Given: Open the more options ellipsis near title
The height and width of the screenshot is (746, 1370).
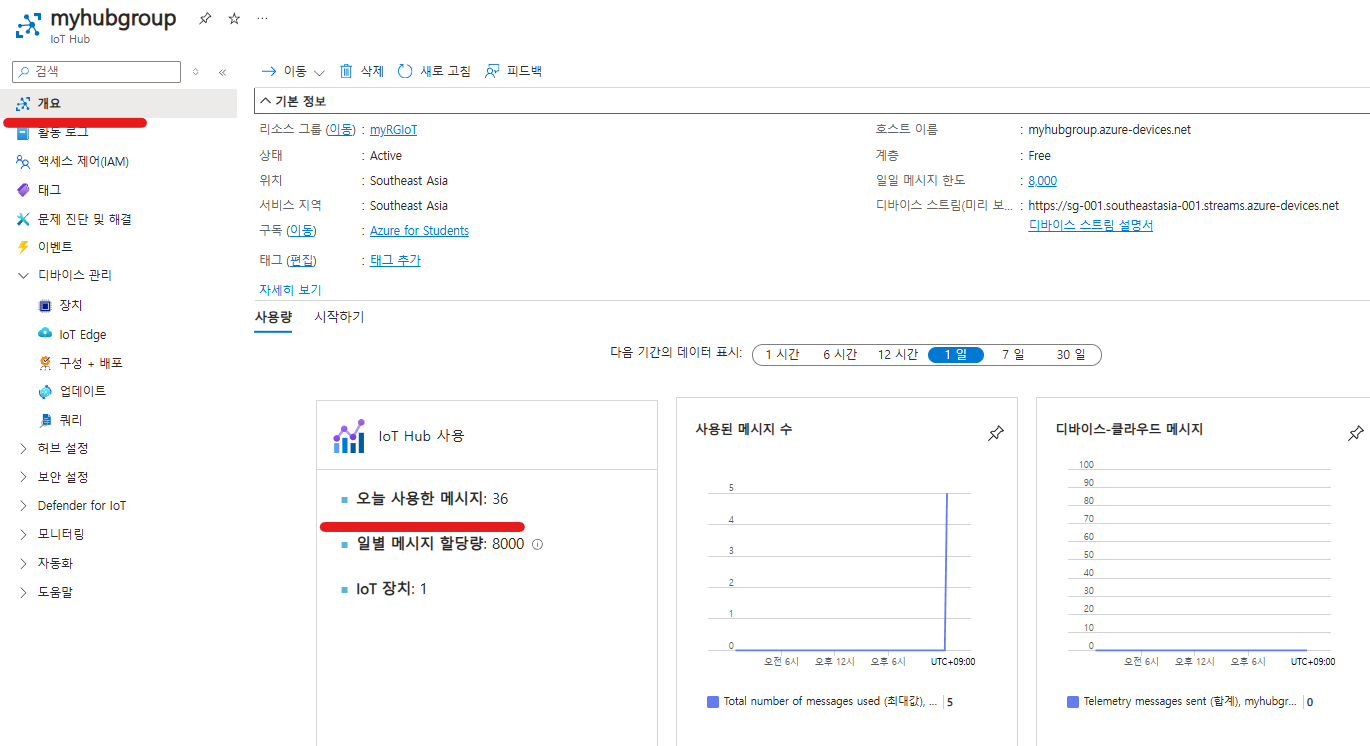Looking at the screenshot, I should (x=262, y=18).
